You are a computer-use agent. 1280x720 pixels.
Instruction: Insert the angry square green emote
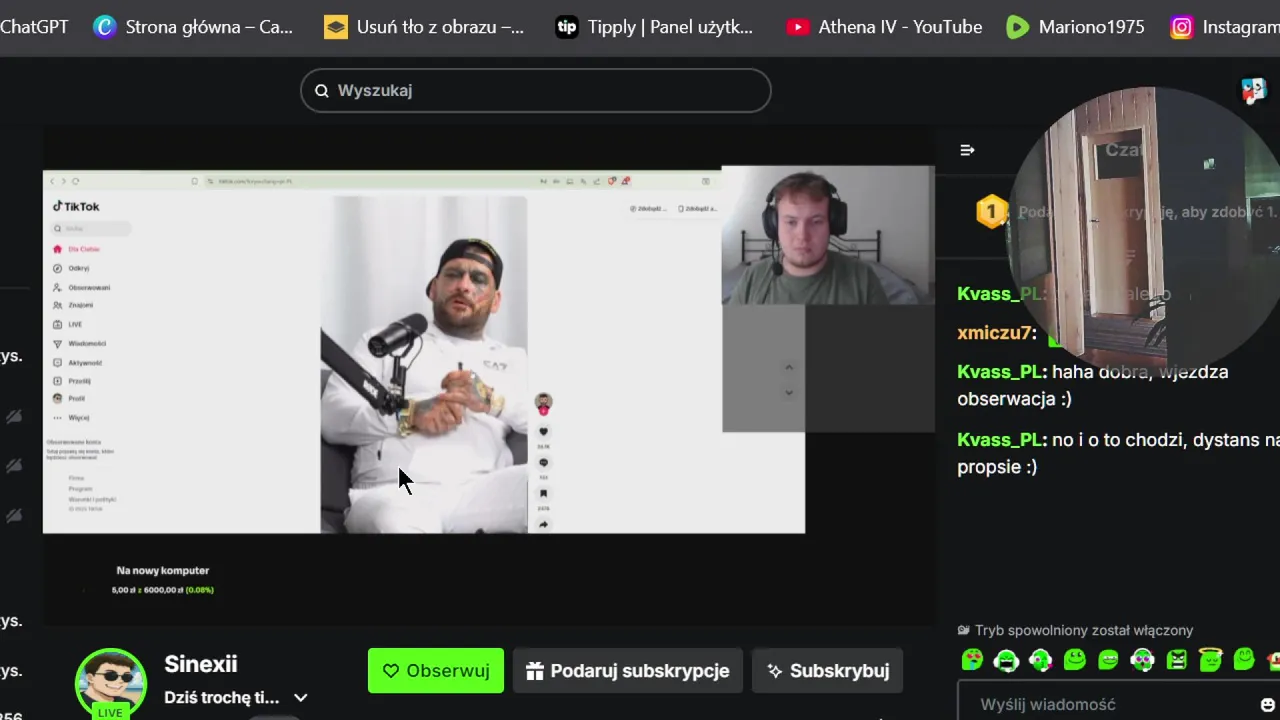click(x=1176, y=660)
